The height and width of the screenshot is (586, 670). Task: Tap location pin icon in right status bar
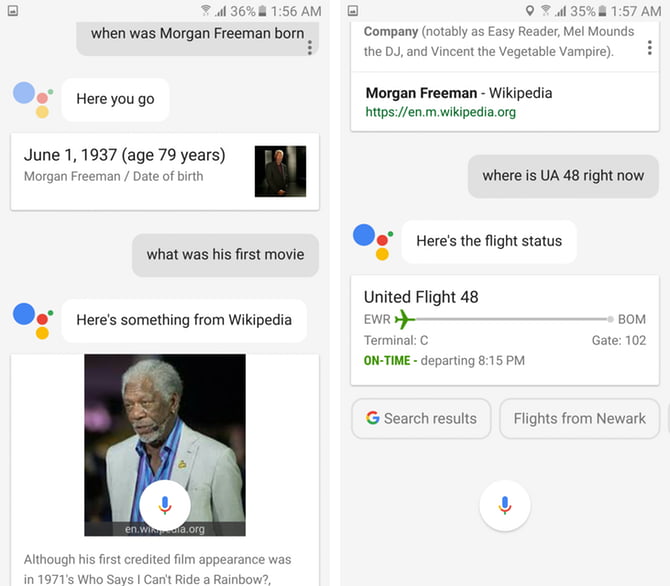pyautogui.click(x=530, y=11)
